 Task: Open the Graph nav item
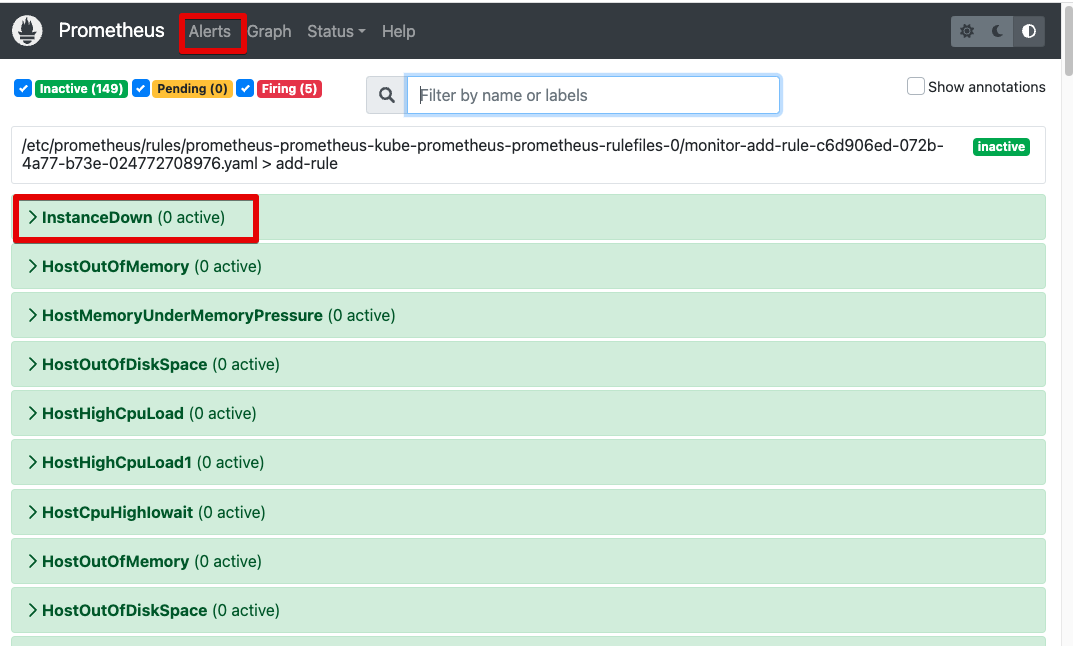pos(269,31)
